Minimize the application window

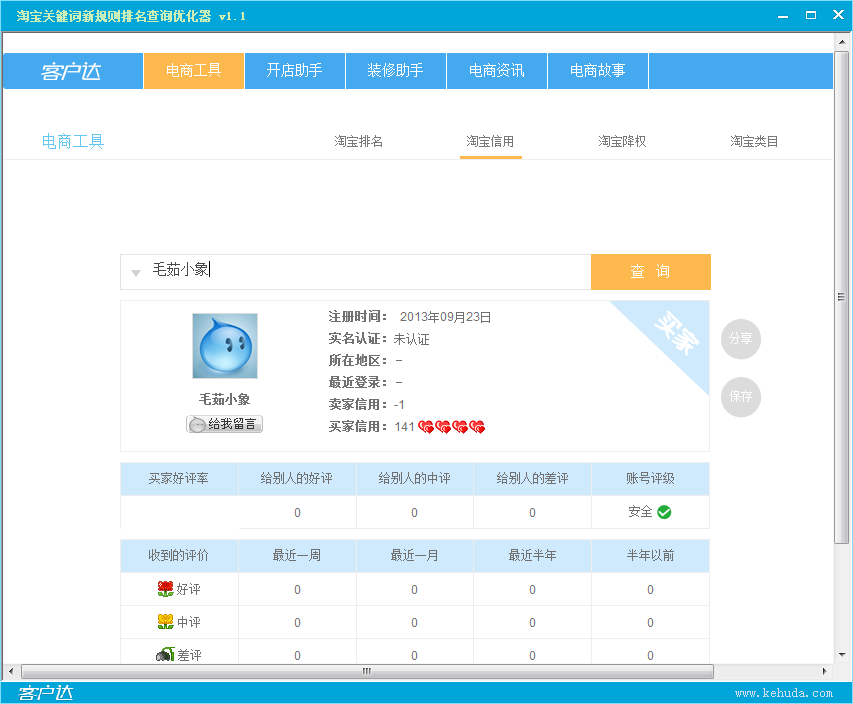783,16
